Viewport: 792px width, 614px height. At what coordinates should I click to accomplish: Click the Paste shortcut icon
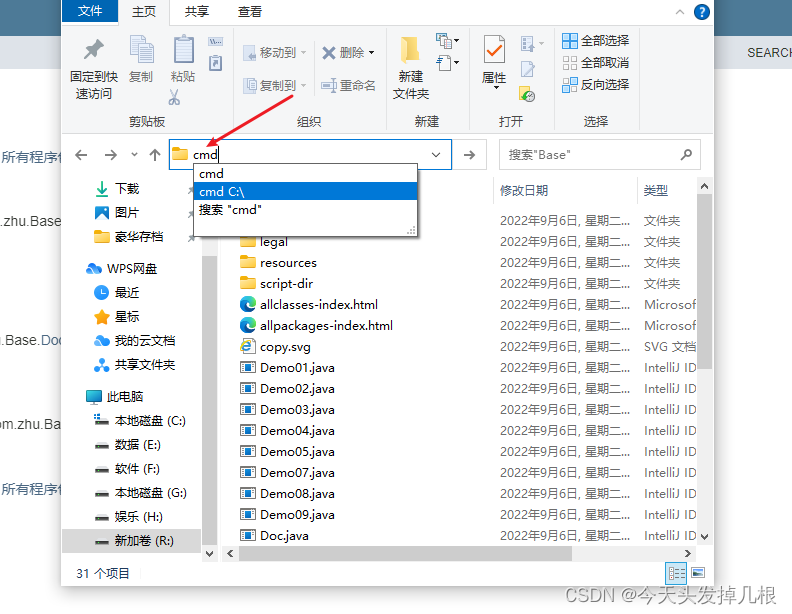click(216, 63)
